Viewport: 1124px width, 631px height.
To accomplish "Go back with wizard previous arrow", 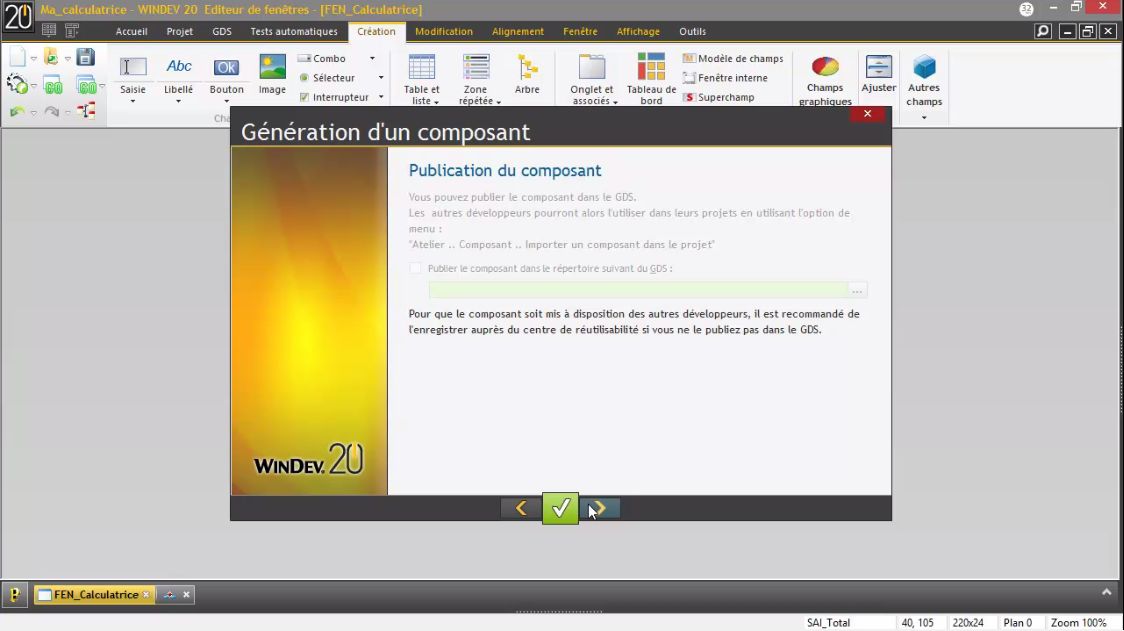I will click(521, 508).
